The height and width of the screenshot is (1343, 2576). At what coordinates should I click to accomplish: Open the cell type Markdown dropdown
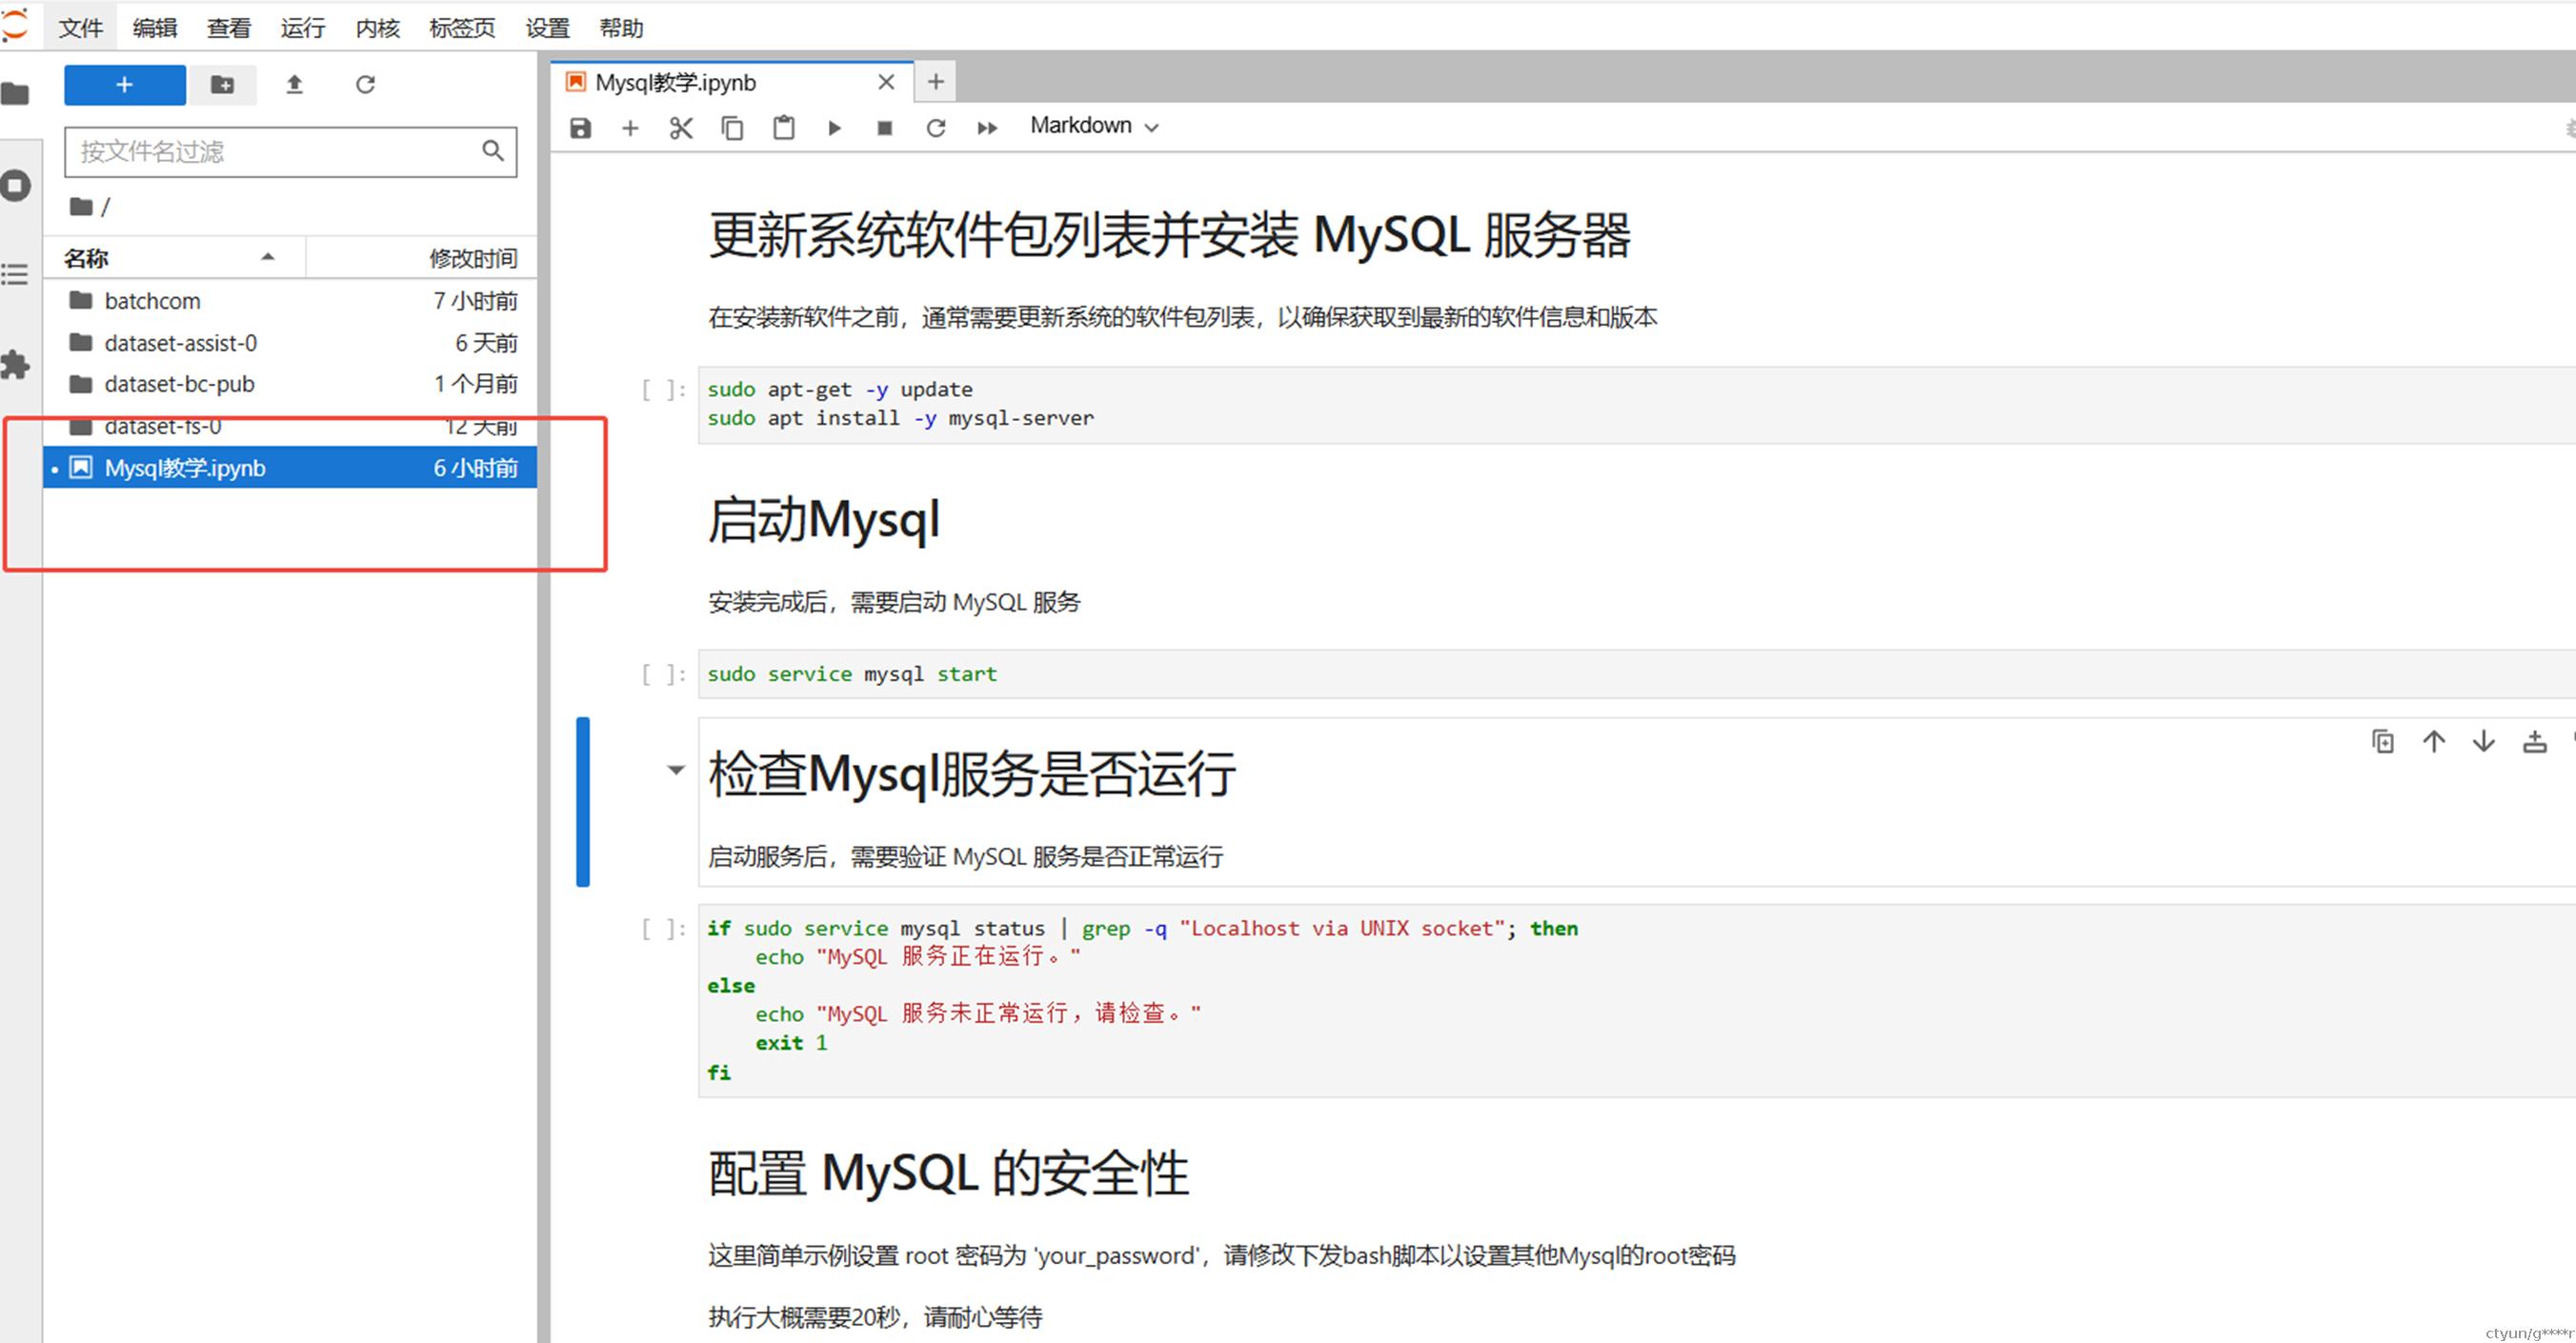[1094, 126]
